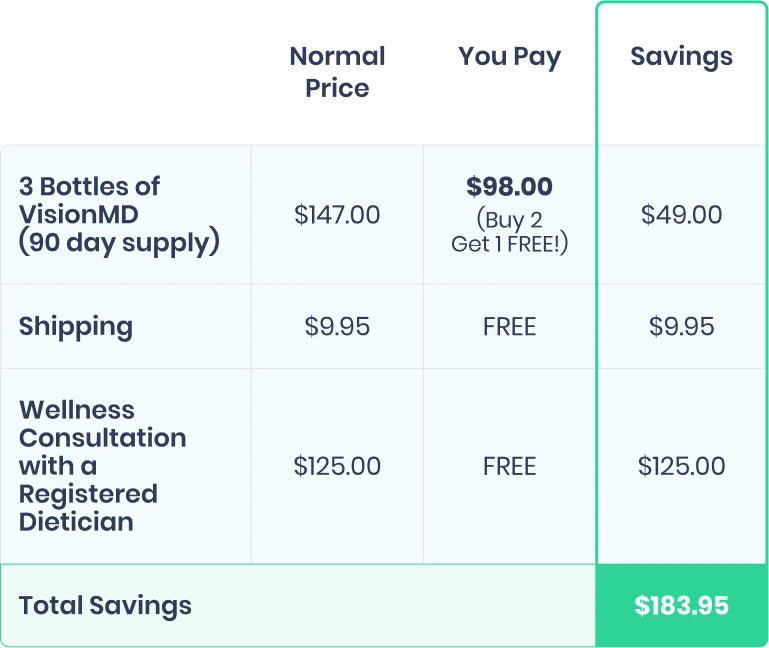Click the Shipping row label

point(76,327)
